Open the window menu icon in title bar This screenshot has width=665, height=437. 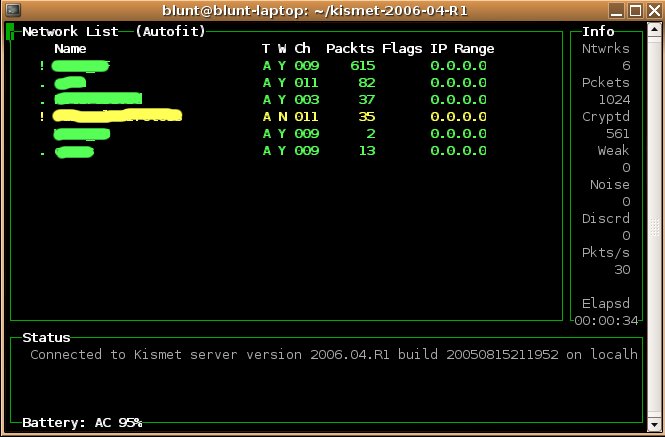(x=11, y=10)
